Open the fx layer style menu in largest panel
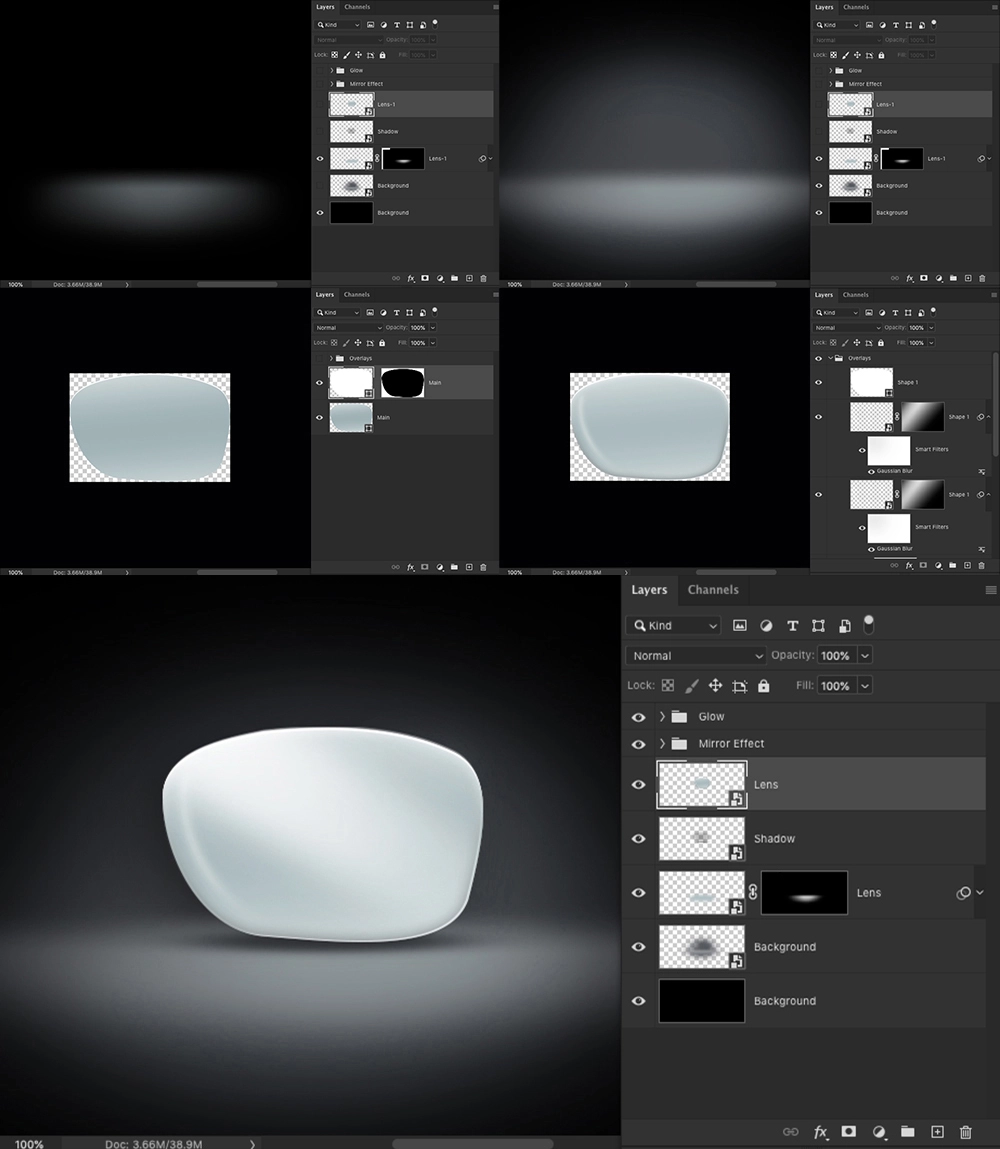Screen dimensions: 1000x1149 820,1132
